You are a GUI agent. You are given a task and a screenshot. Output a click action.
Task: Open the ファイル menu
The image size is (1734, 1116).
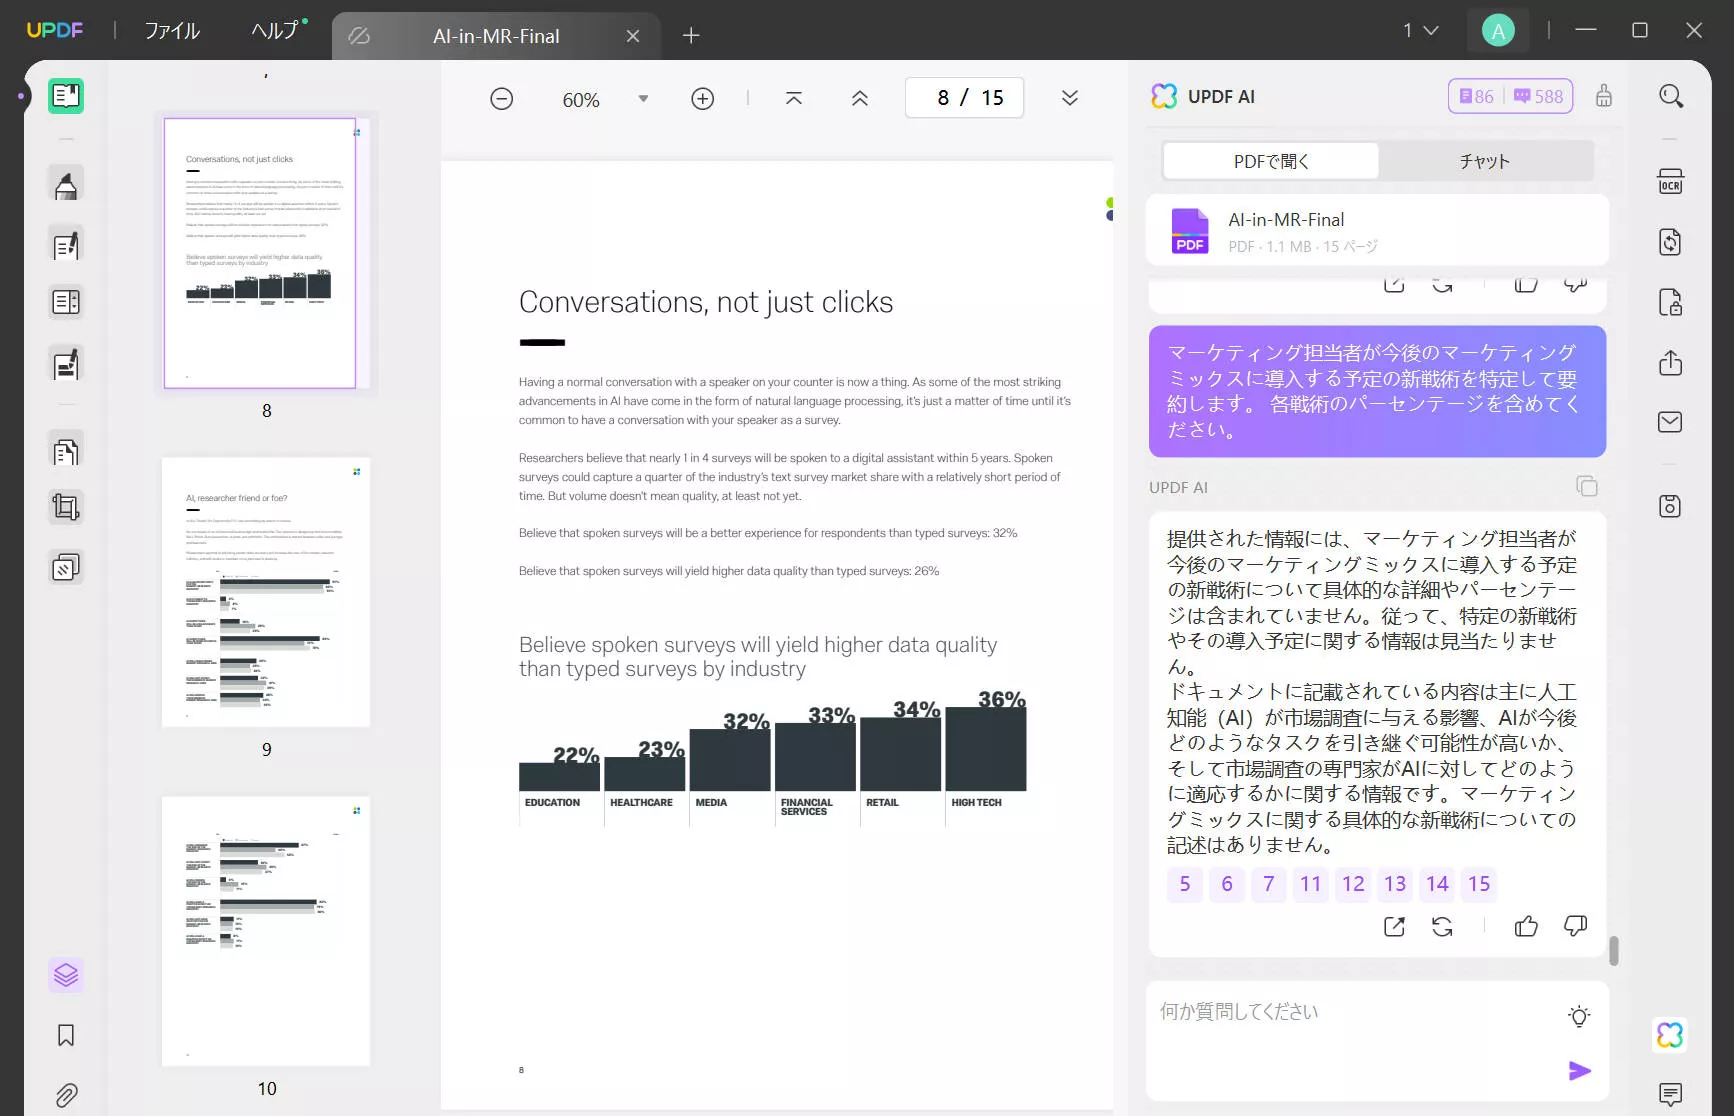click(172, 31)
